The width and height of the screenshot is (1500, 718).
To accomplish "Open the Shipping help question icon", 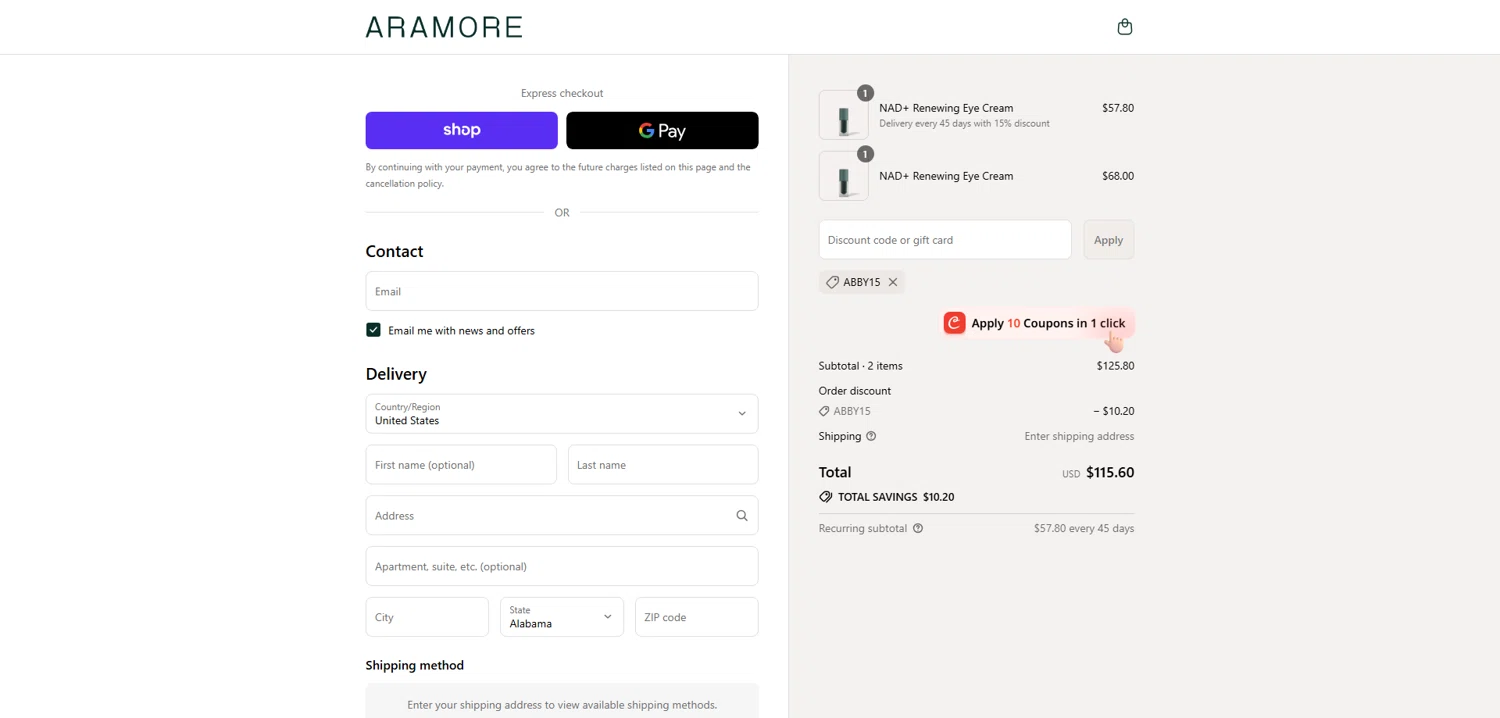I will (871, 436).
